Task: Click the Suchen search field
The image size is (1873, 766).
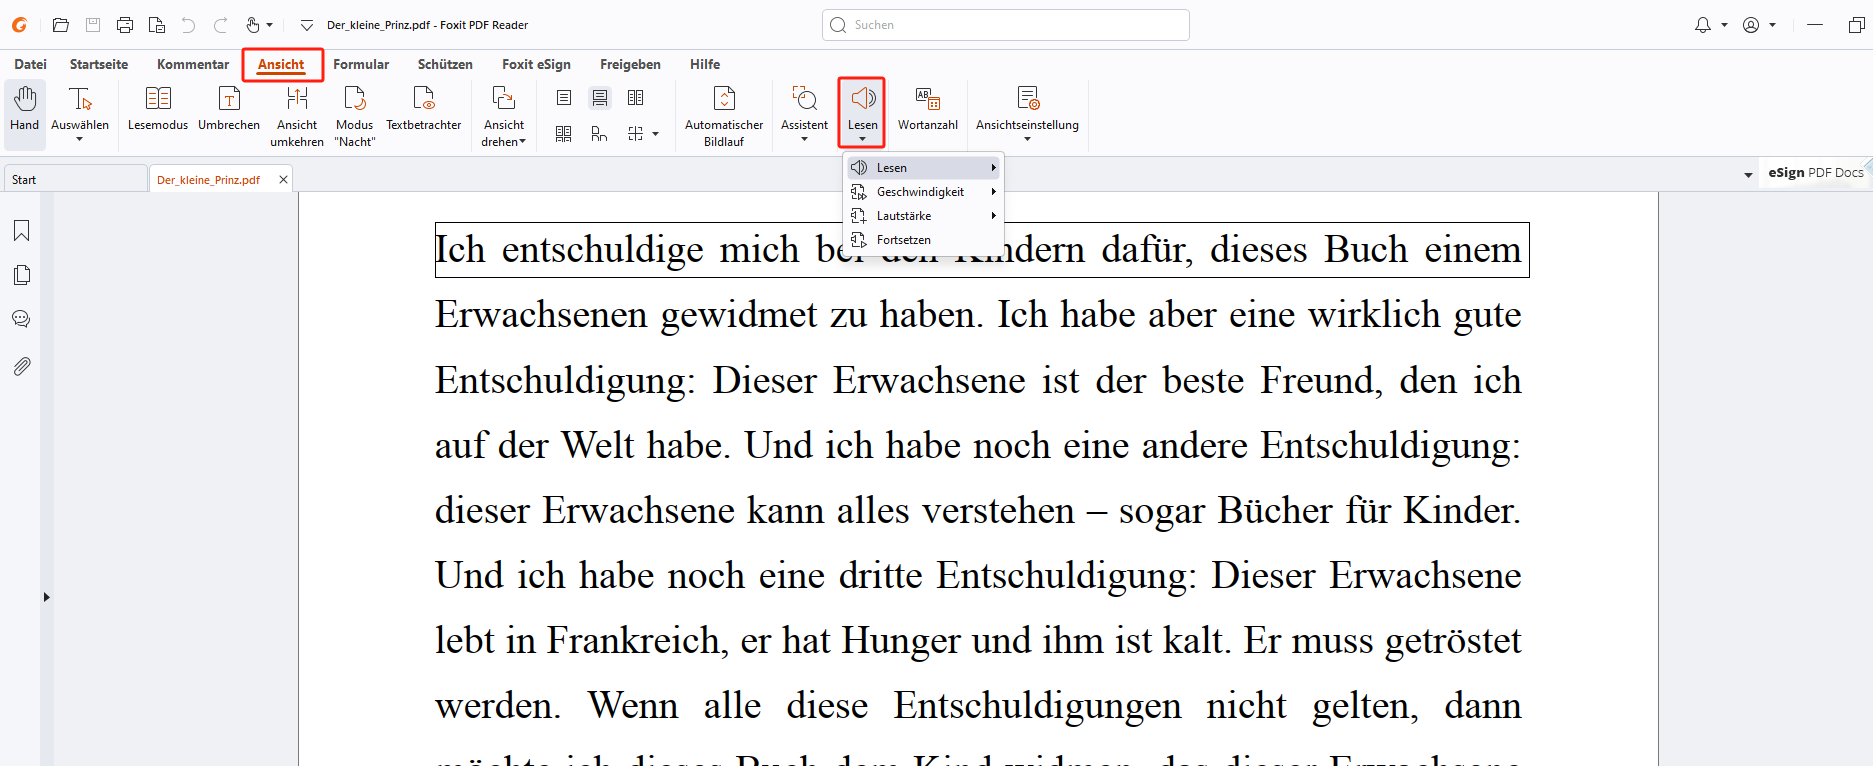Action: pyautogui.click(x=1006, y=25)
